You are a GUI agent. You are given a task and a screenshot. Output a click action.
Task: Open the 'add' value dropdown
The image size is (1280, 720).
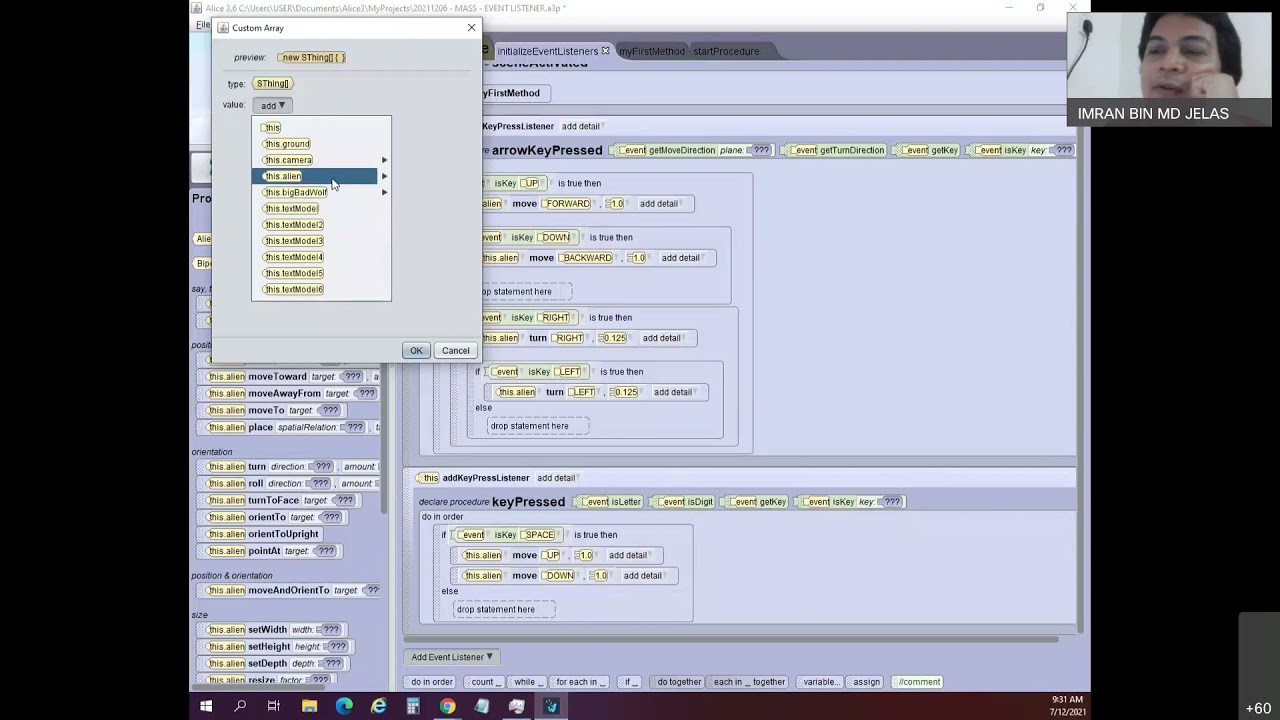[x=272, y=105]
